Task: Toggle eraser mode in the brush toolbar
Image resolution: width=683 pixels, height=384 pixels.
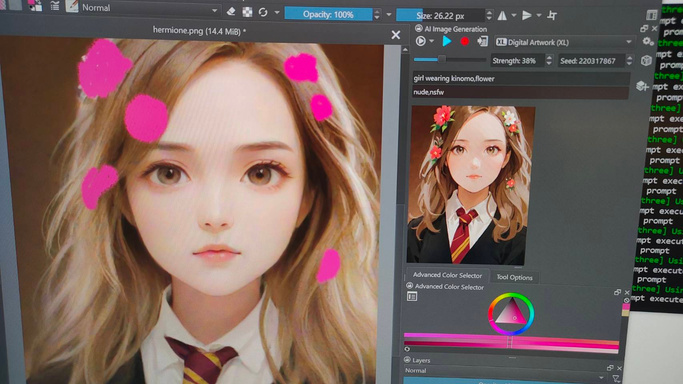Action: (231, 12)
